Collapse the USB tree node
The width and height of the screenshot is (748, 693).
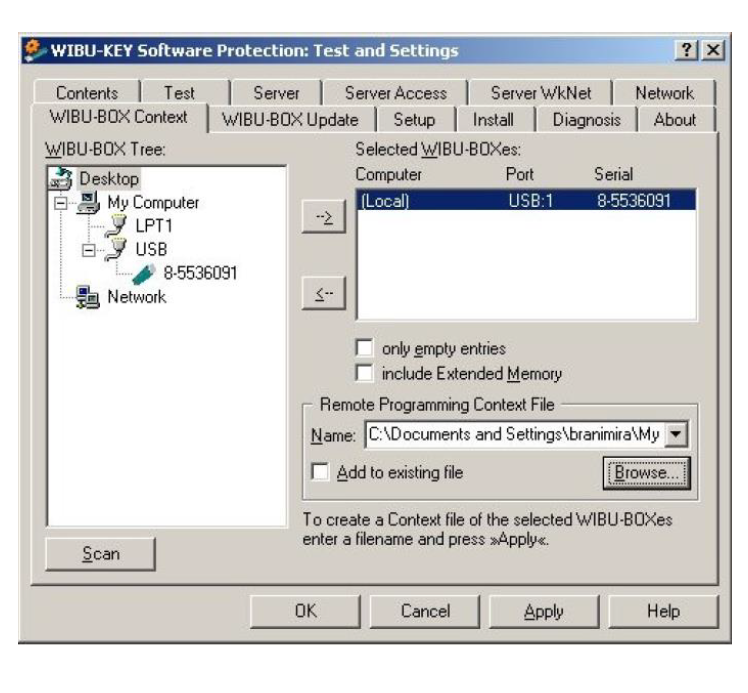click(x=88, y=250)
